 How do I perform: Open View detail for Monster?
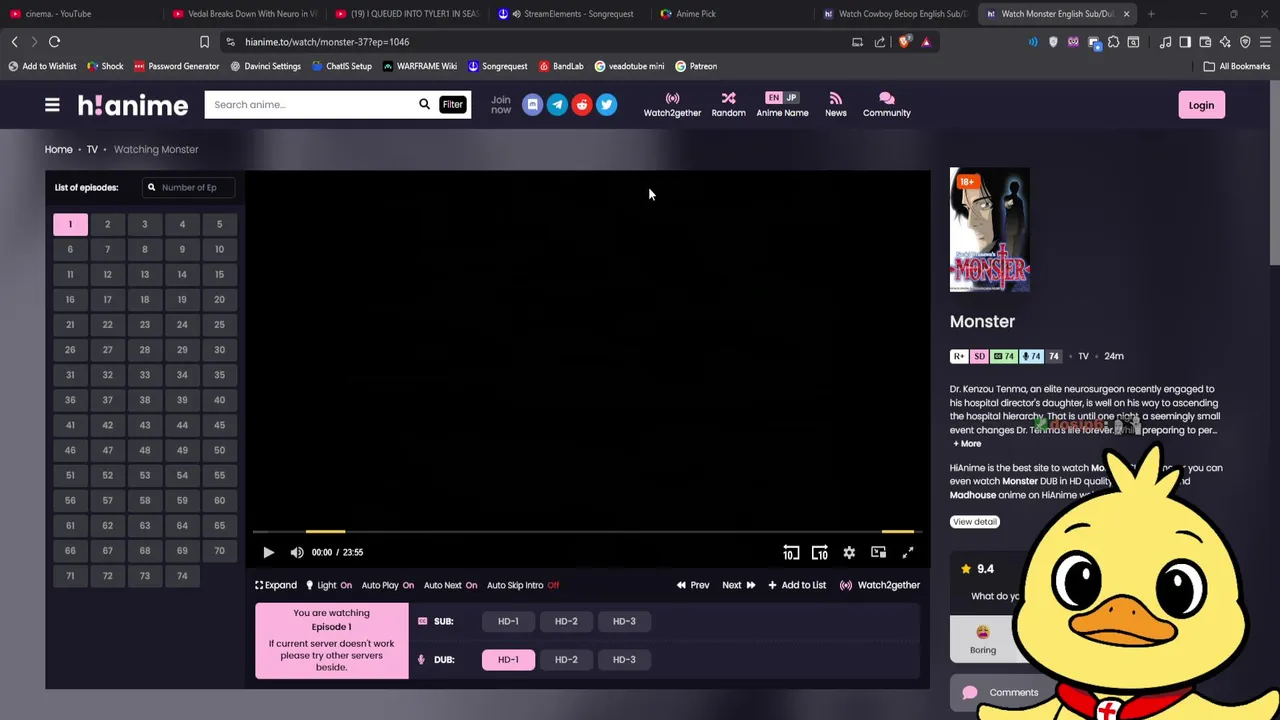click(x=974, y=521)
